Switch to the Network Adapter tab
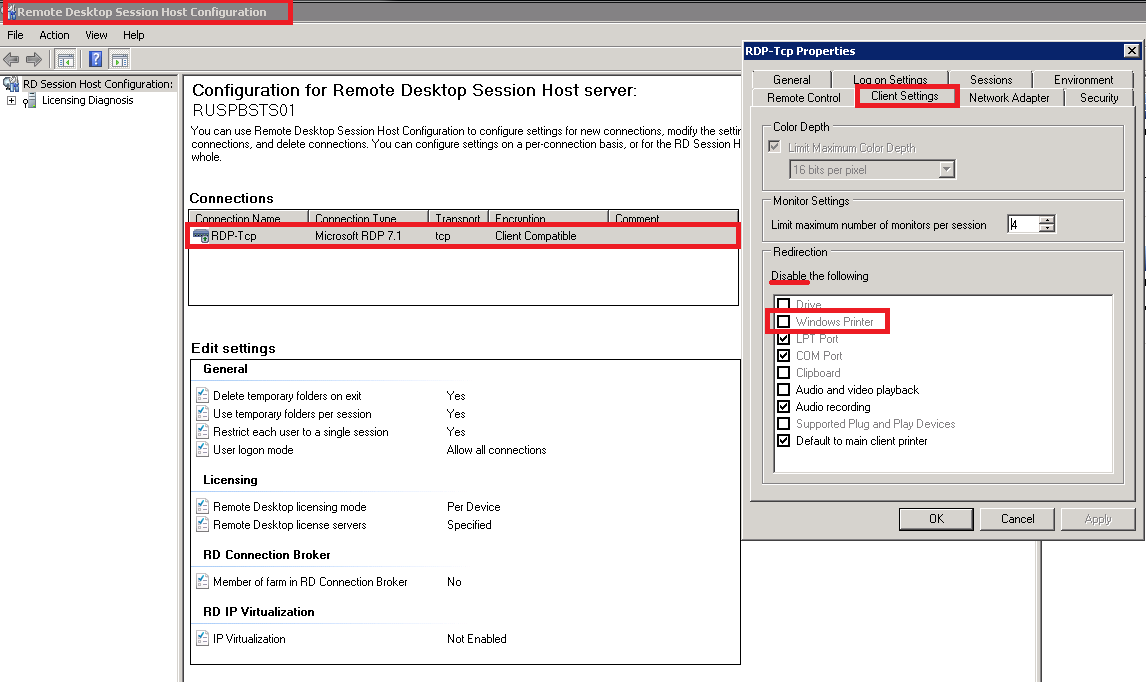The image size is (1146, 682). coord(1009,97)
